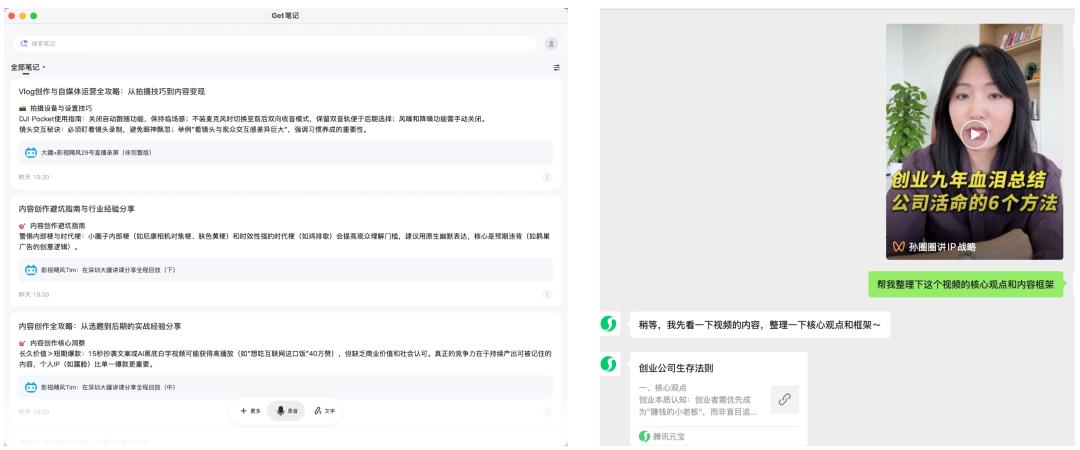This screenshot has height=450, width=1080.
Task: Open the user profile avatar icon
Action: pyautogui.click(x=550, y=44)
